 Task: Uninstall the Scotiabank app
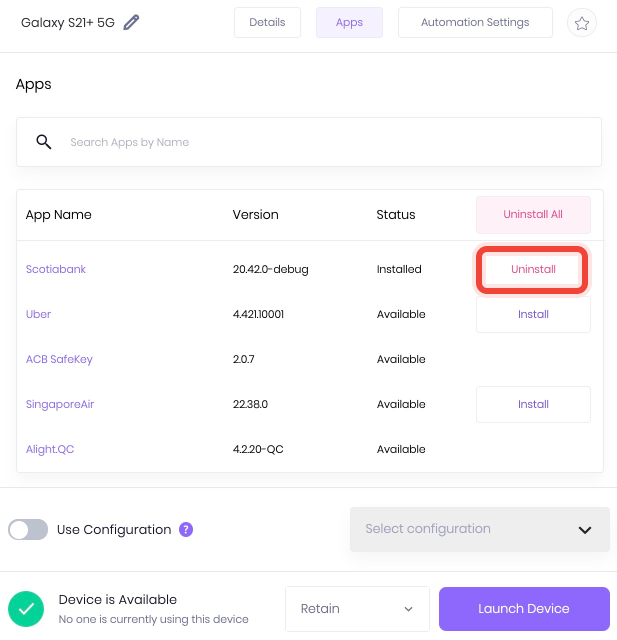533,269
